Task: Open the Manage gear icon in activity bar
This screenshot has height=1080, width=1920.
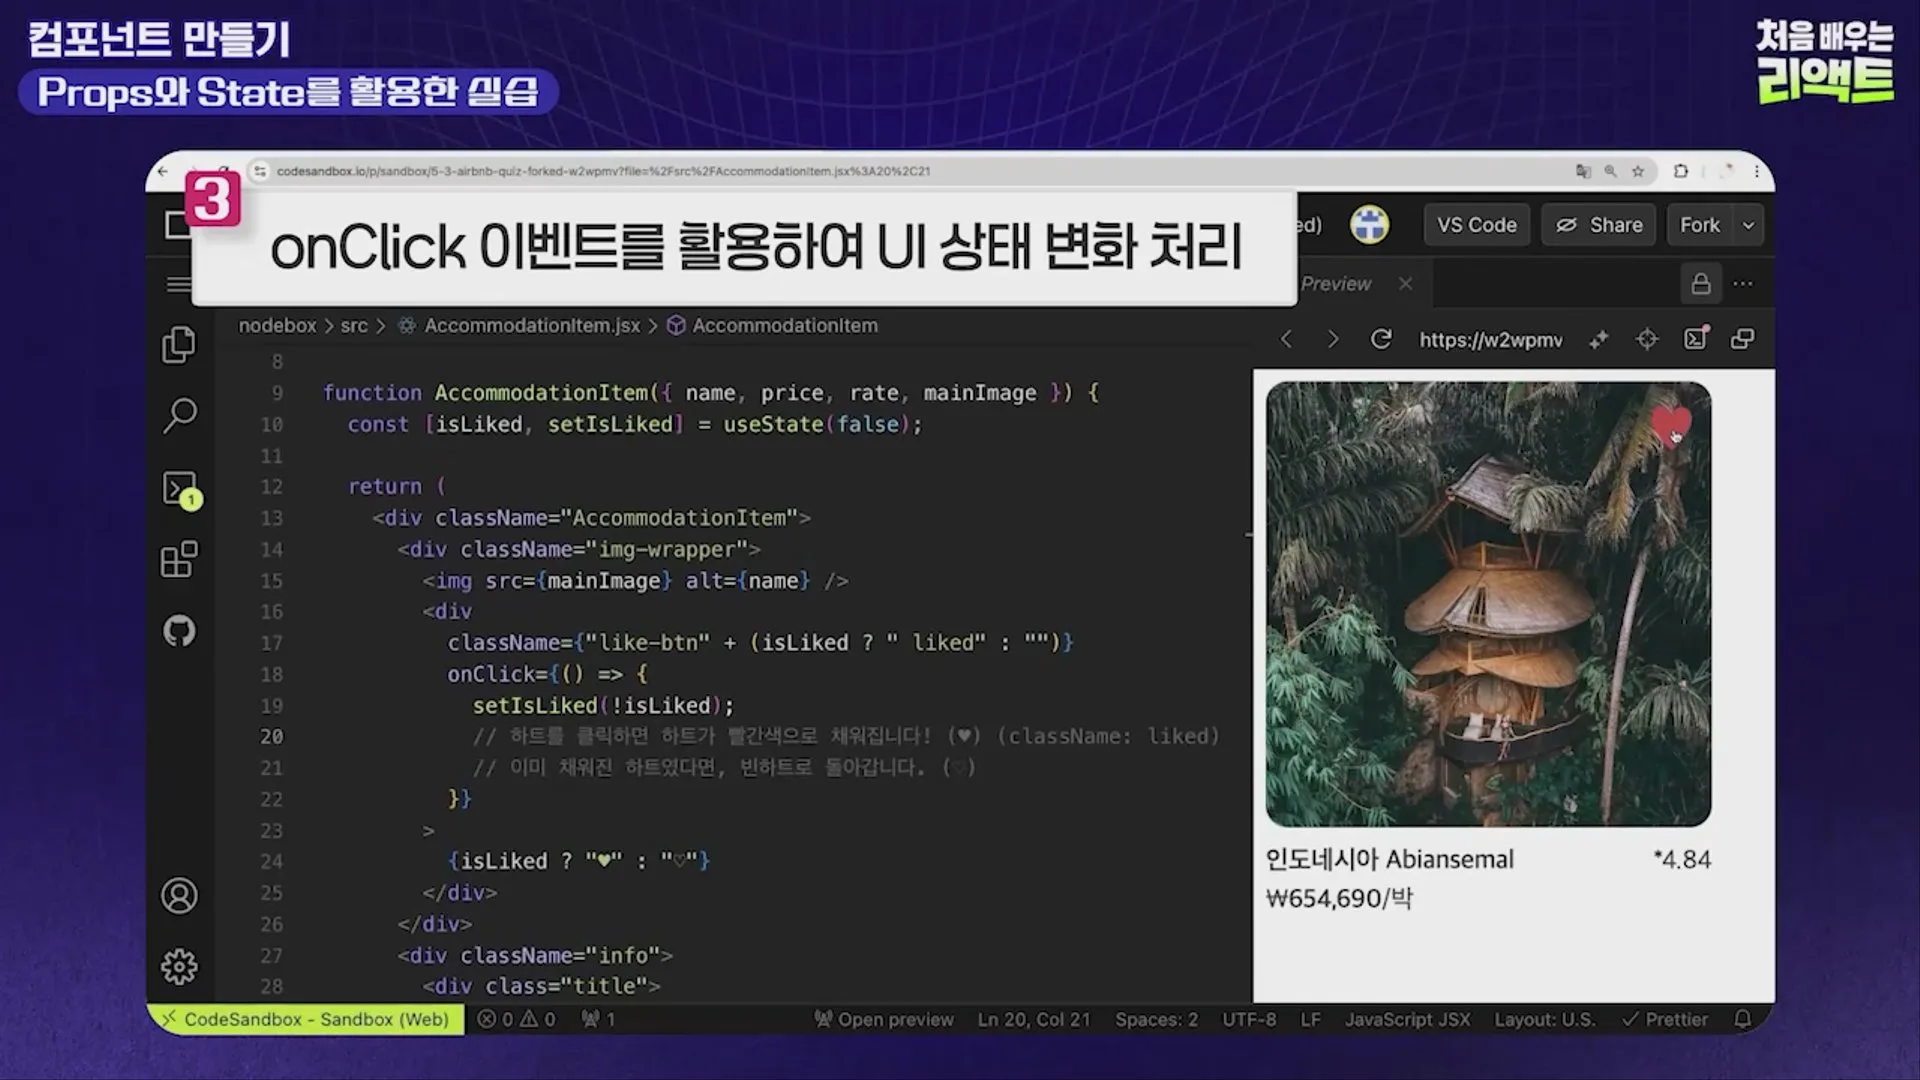Action: [x=180, y=966]
